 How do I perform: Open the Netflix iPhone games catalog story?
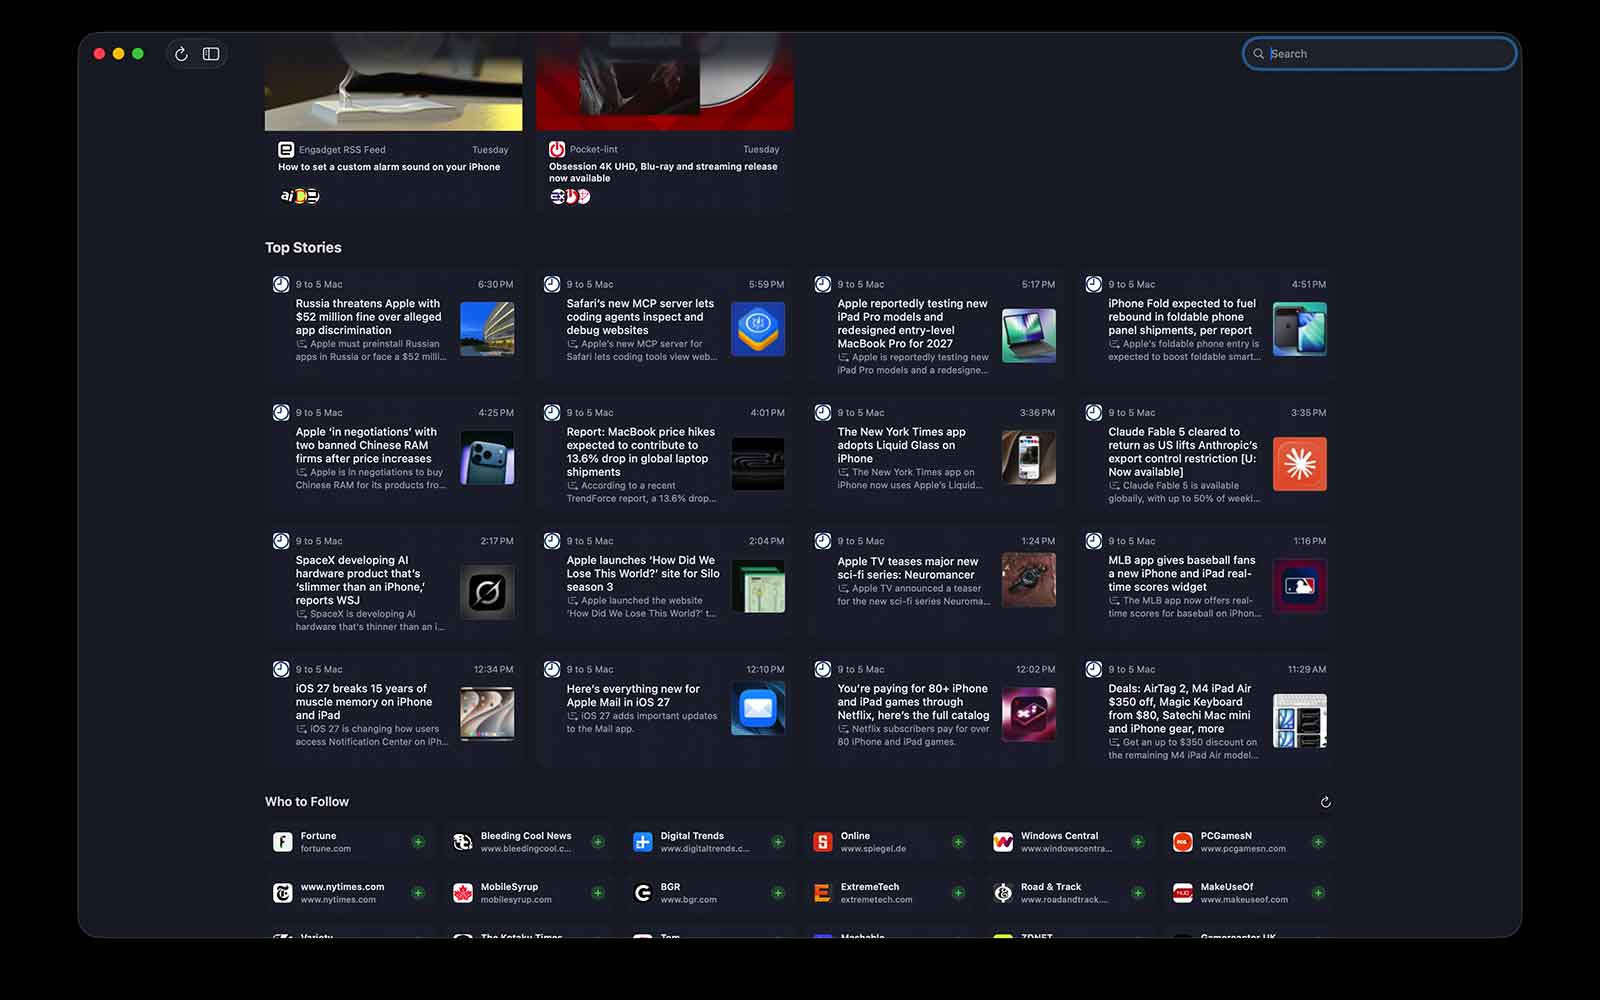tap(935, 711)
